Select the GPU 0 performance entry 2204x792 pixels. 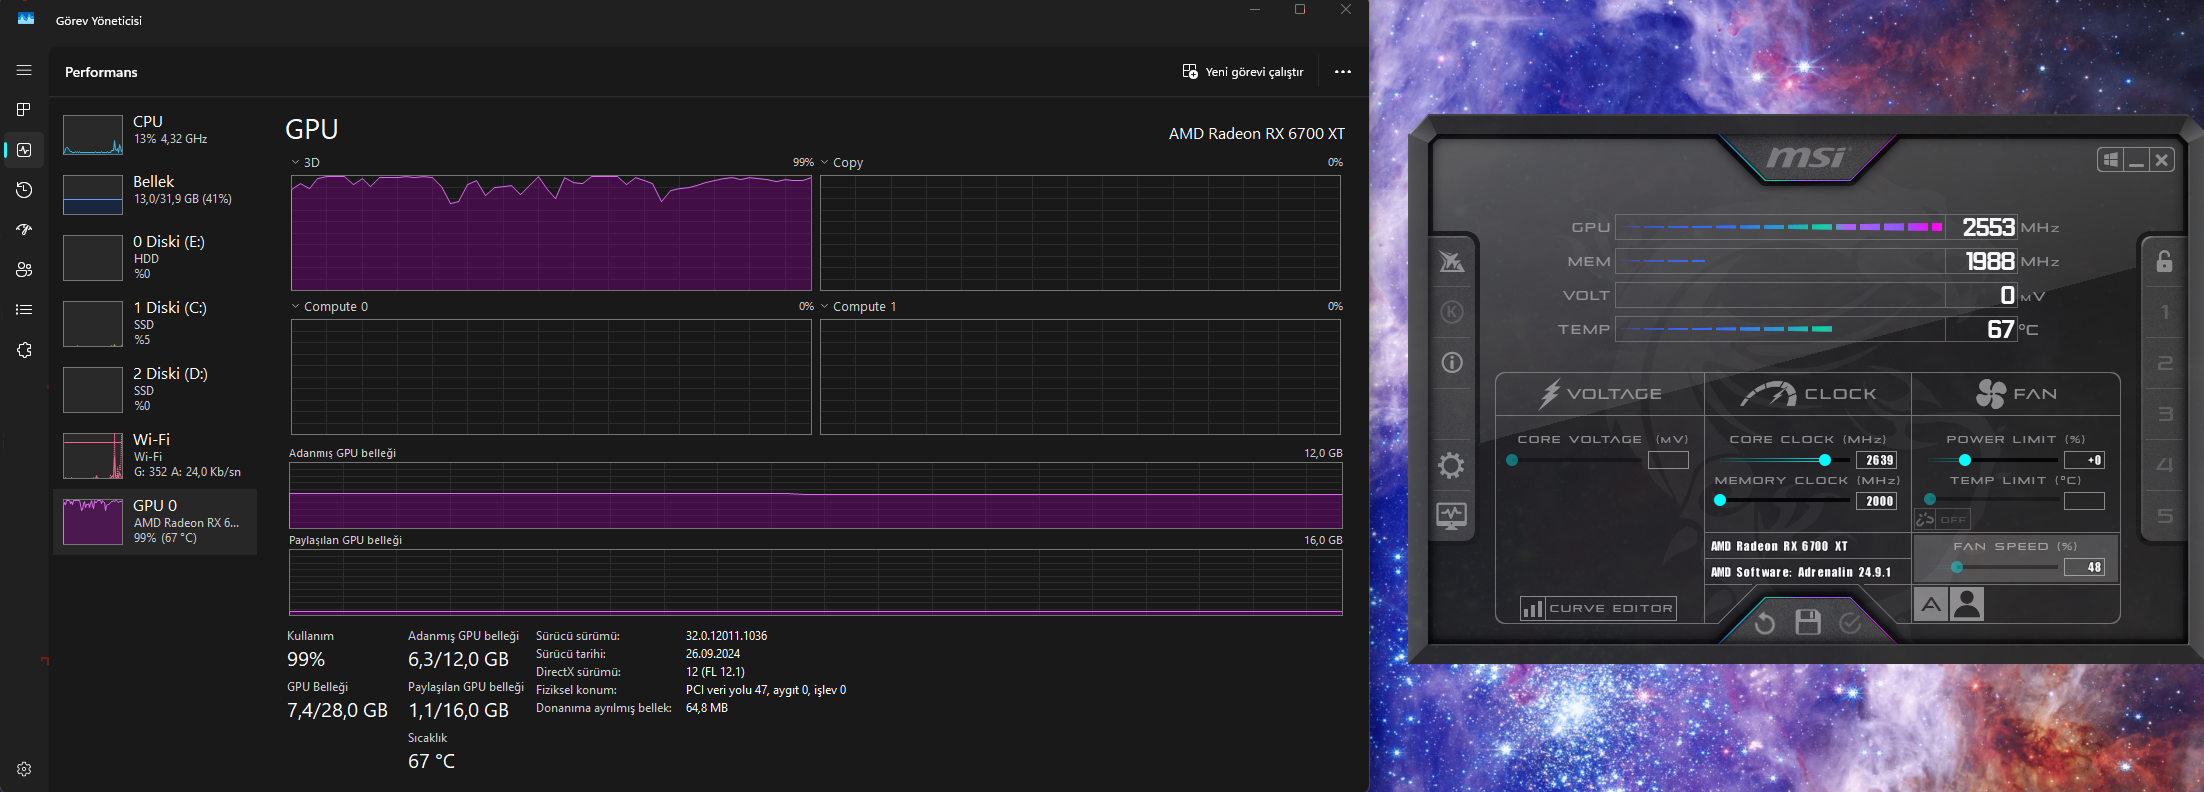(x=155, y=521)
